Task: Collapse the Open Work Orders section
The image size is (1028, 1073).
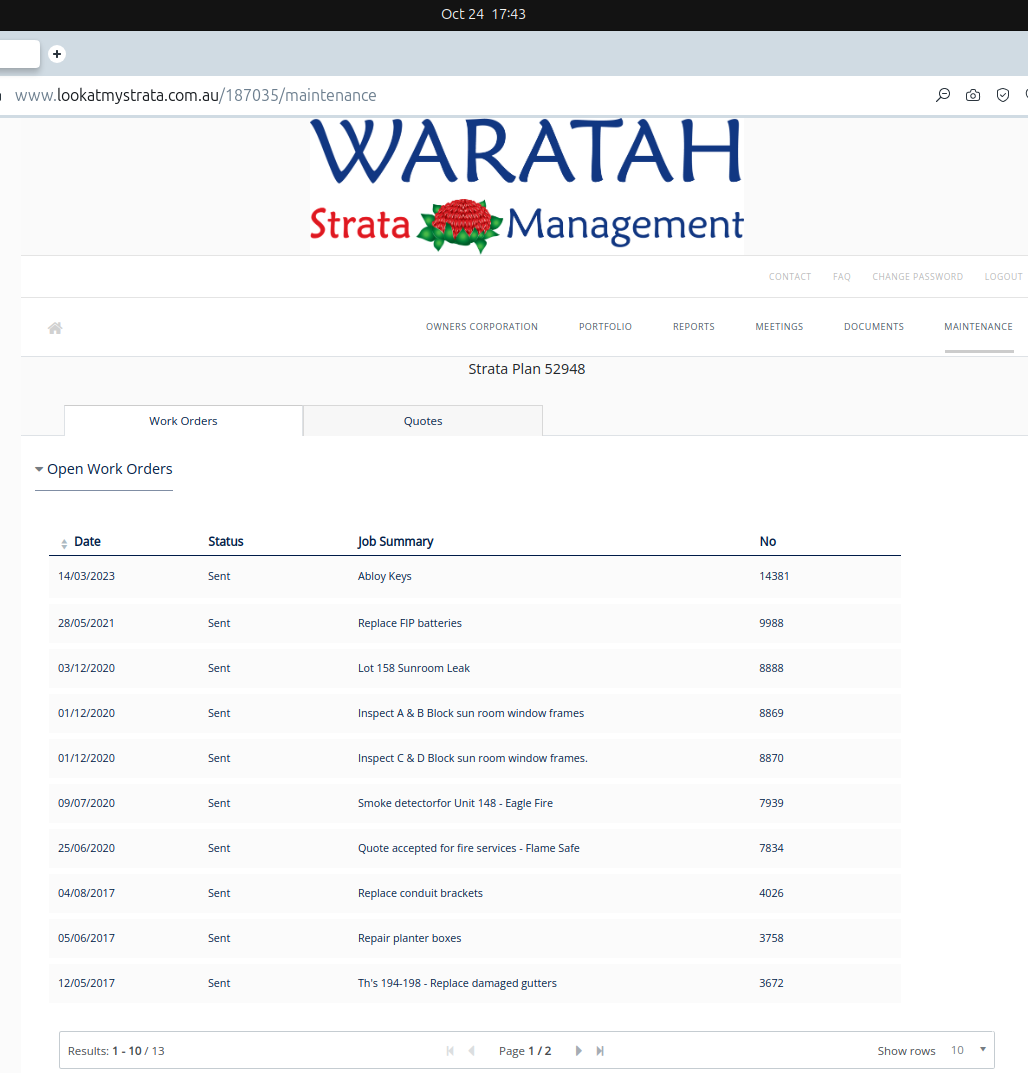Action: 39,469
